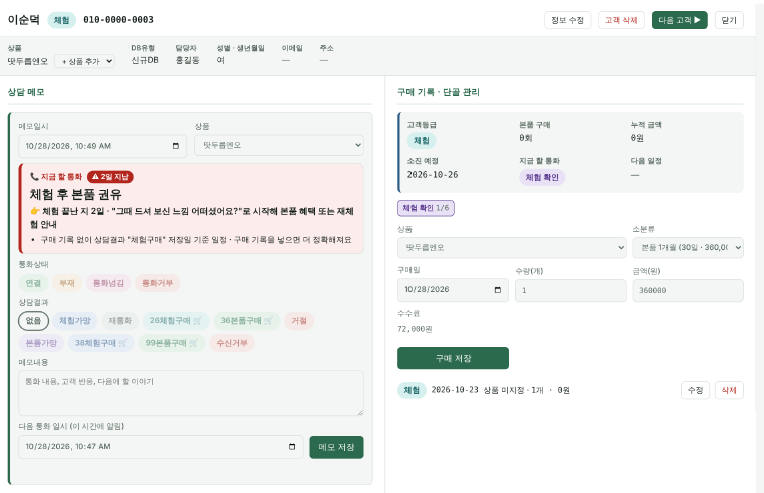Click 구매 기록 · 단골 관리 section title
This screenshot has height=493, width=764.
tap(439, 92)
